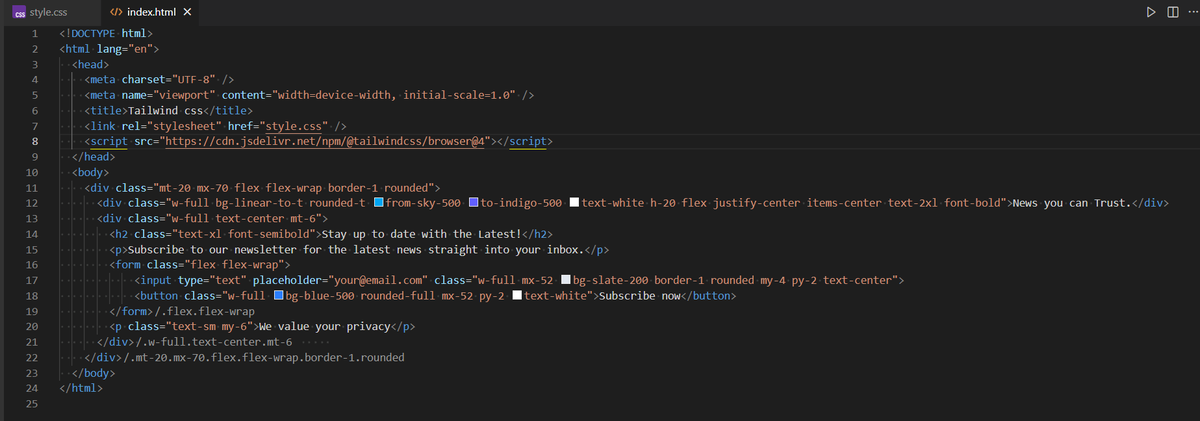The height and width of the screenshot is (421, 1200).
Task: Open color picker for from-sky-500 swatch
Action: (379, 203)
